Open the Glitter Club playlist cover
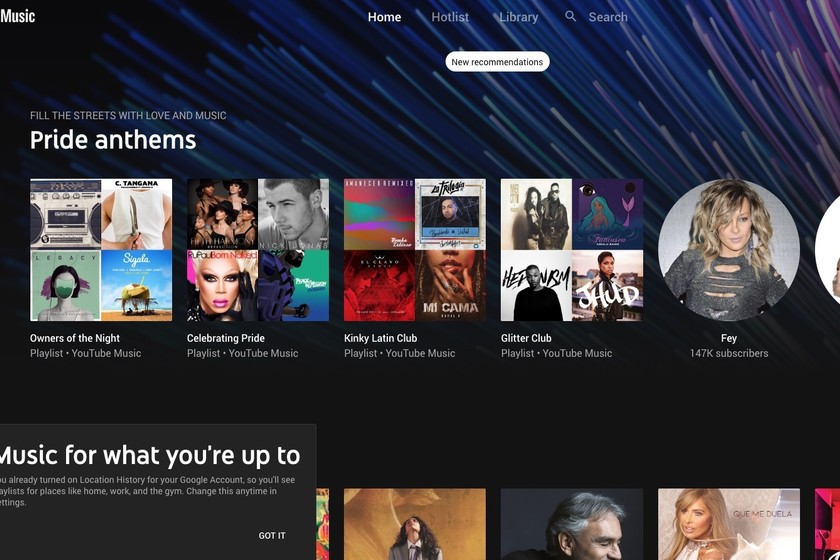 point(572,250)
